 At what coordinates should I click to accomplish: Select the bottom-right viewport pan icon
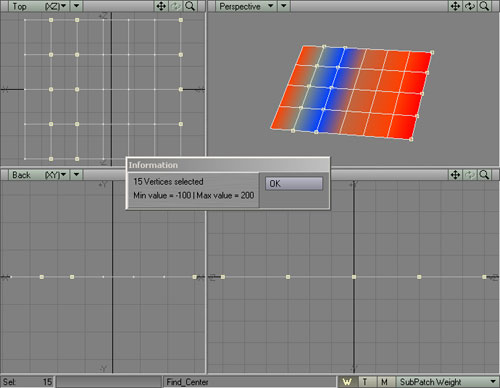(455, 175)
